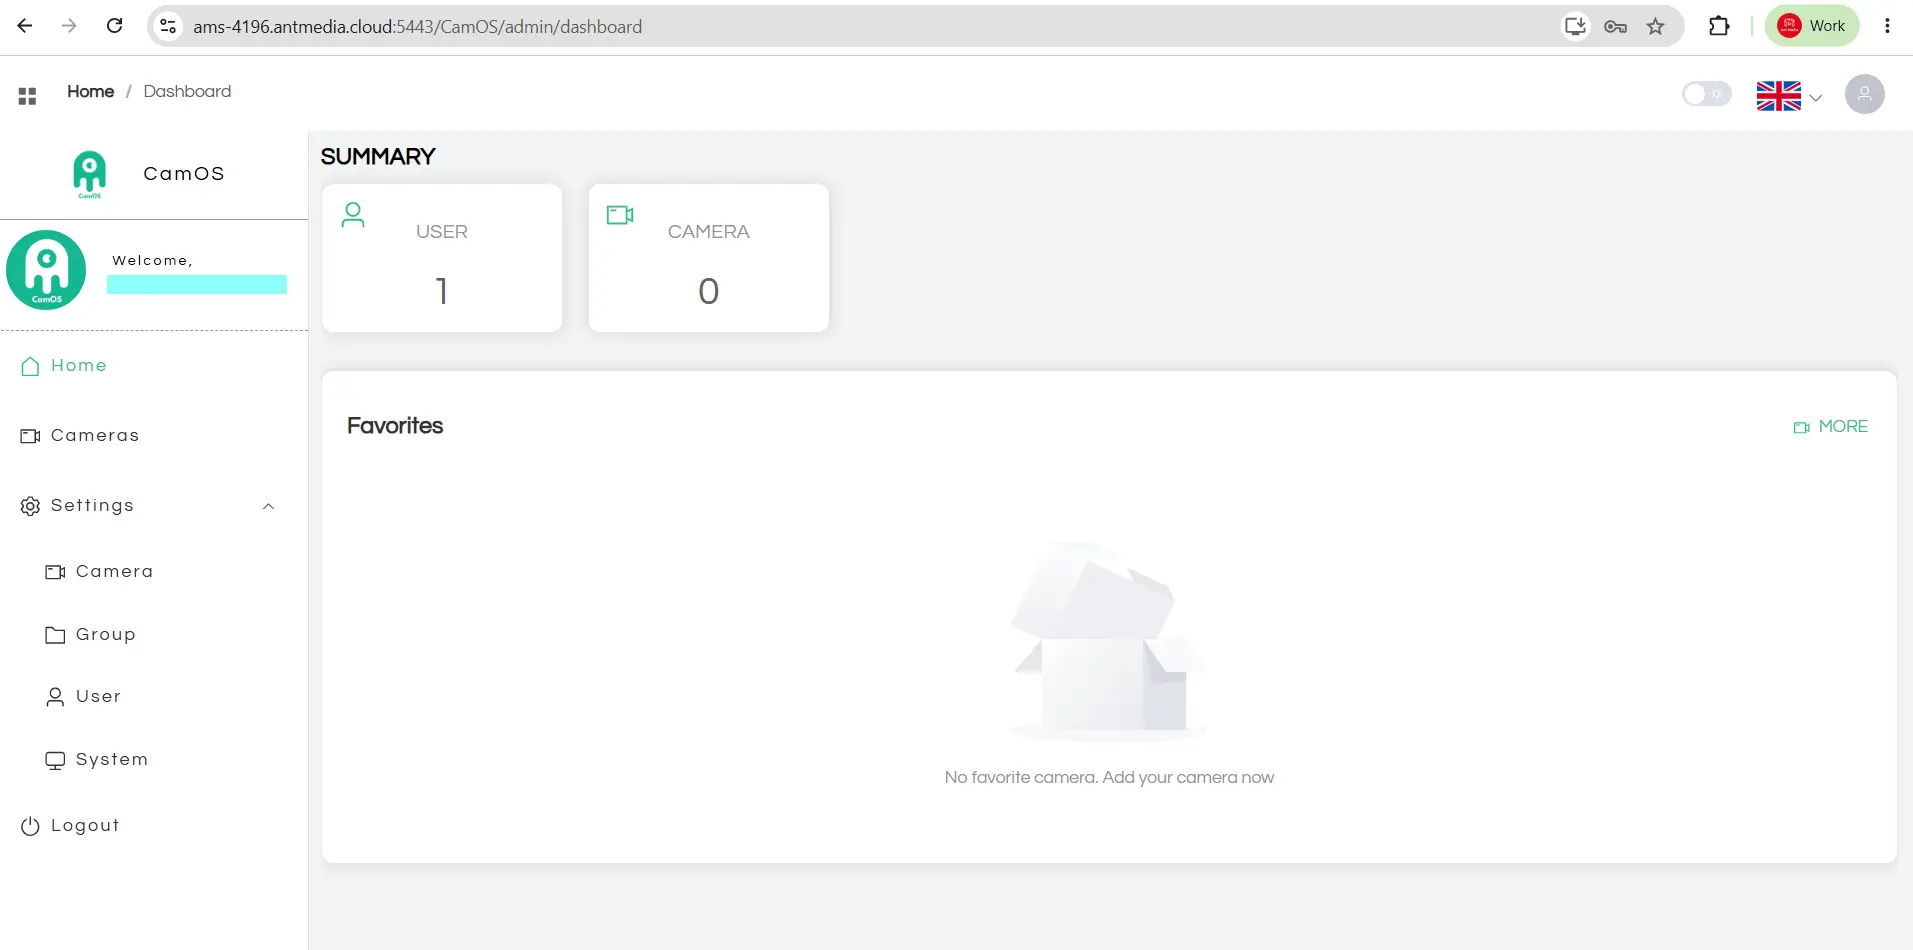View site information icon in address bar

tap(168, 26)
